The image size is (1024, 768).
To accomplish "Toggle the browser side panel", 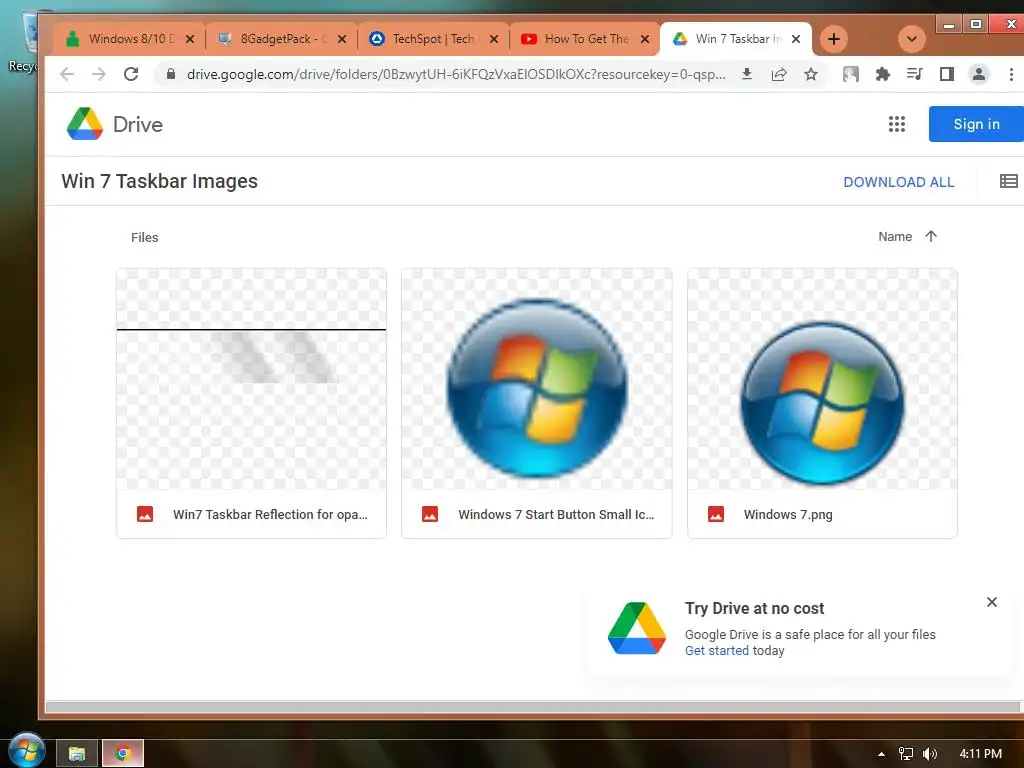I will 947,74.
